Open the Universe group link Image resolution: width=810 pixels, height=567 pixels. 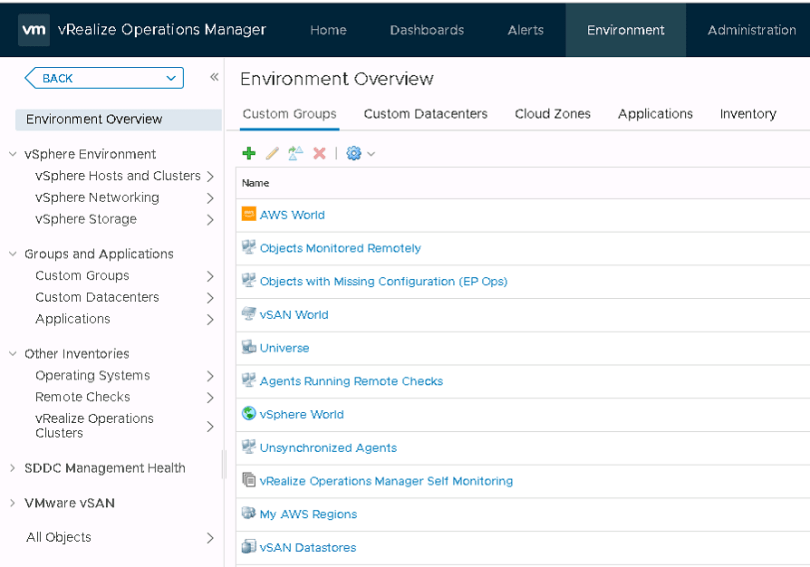coord(285,348)
